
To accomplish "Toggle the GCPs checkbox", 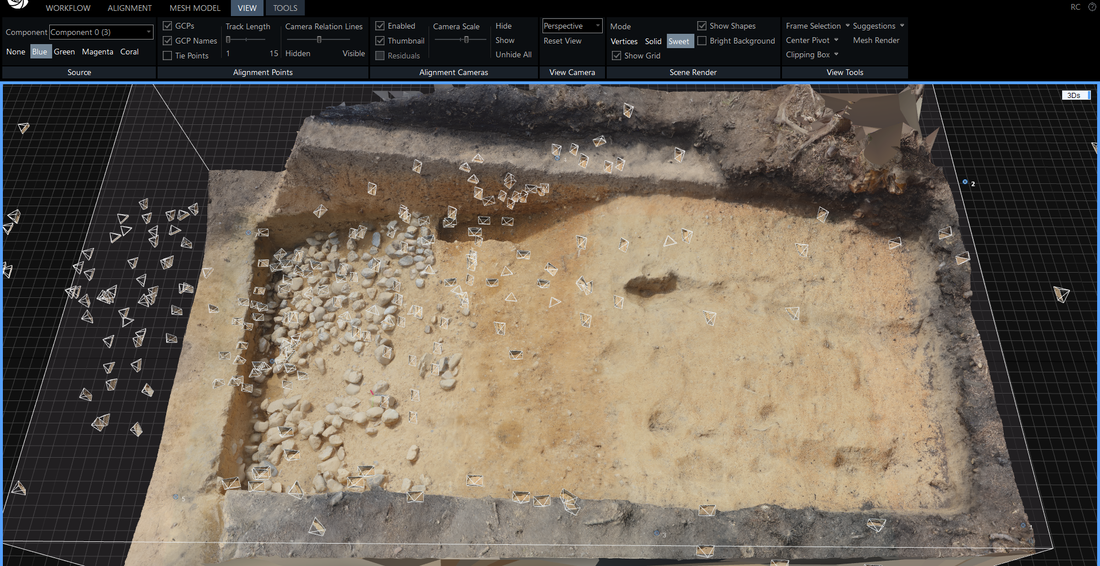I will coord(167,26).
